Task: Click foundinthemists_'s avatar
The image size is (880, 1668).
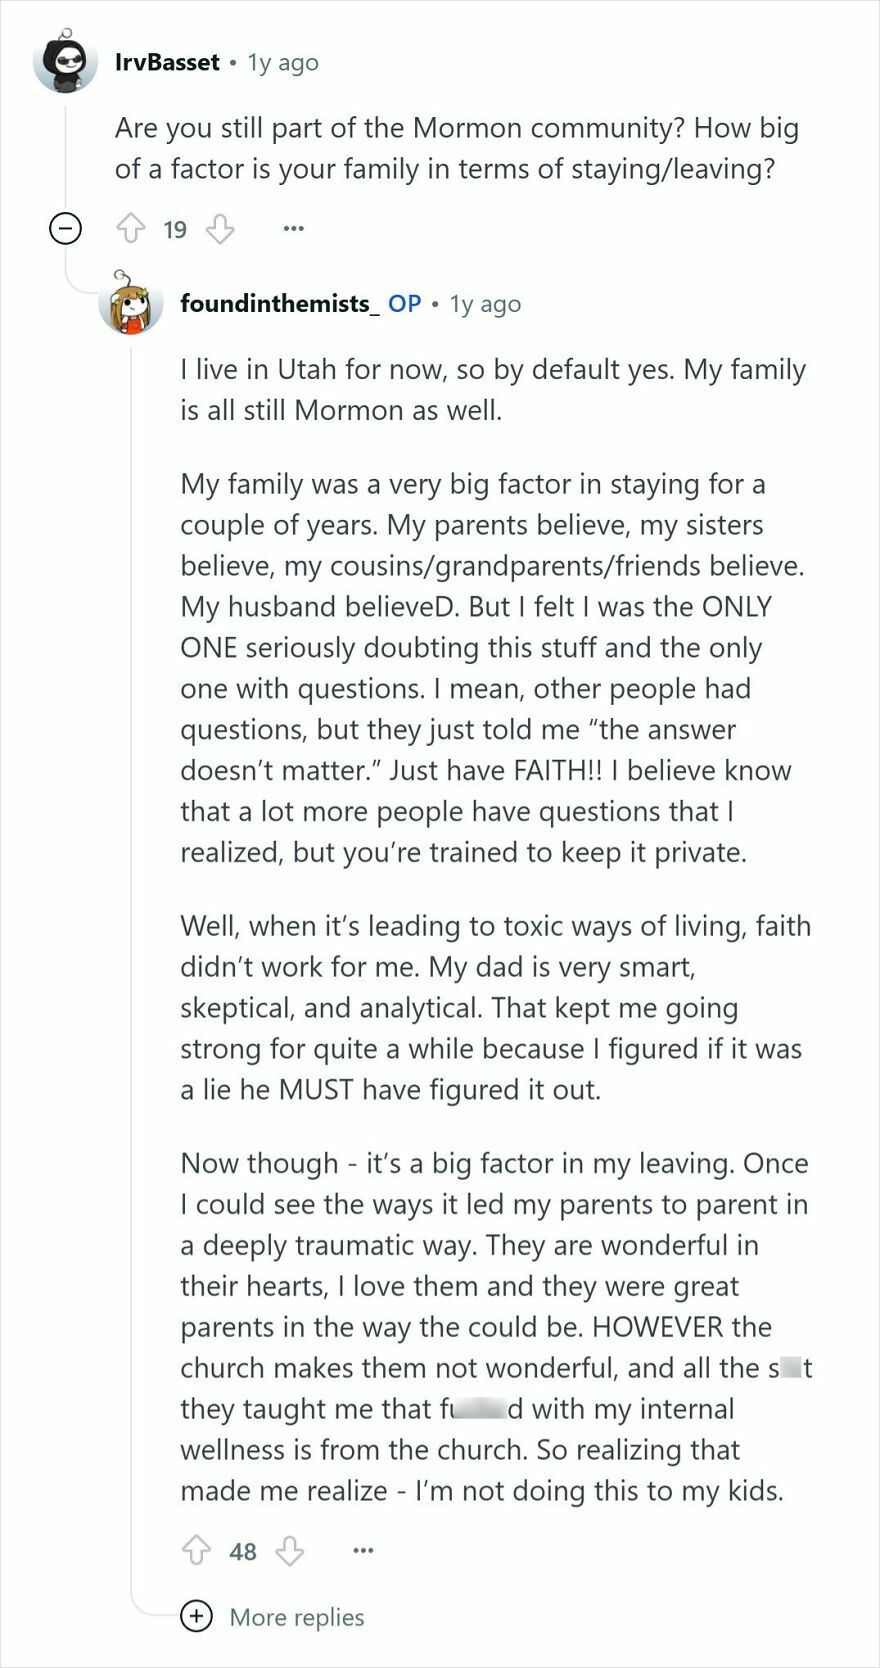Action: tap(131, 305)
